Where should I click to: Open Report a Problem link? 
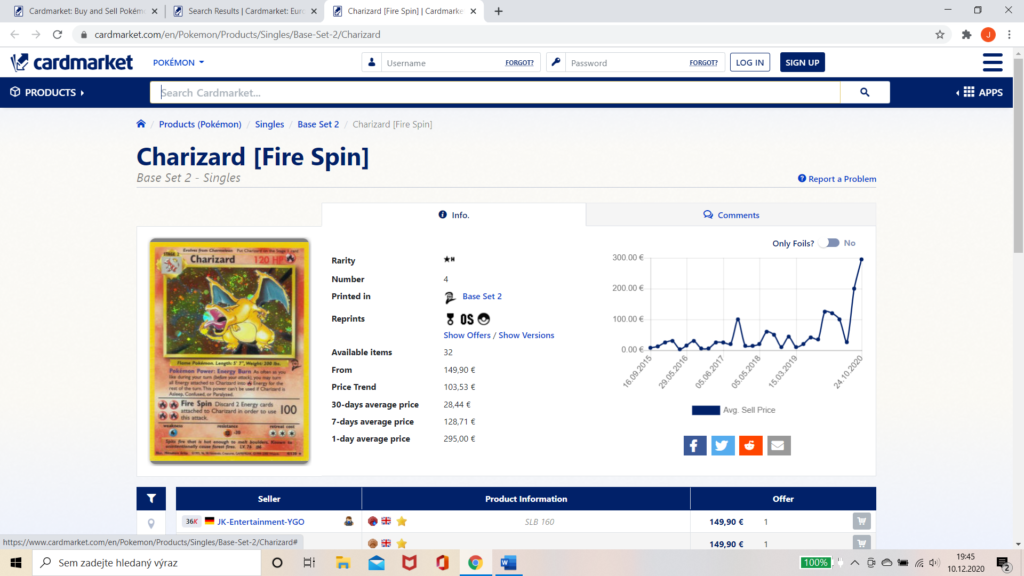837,179
